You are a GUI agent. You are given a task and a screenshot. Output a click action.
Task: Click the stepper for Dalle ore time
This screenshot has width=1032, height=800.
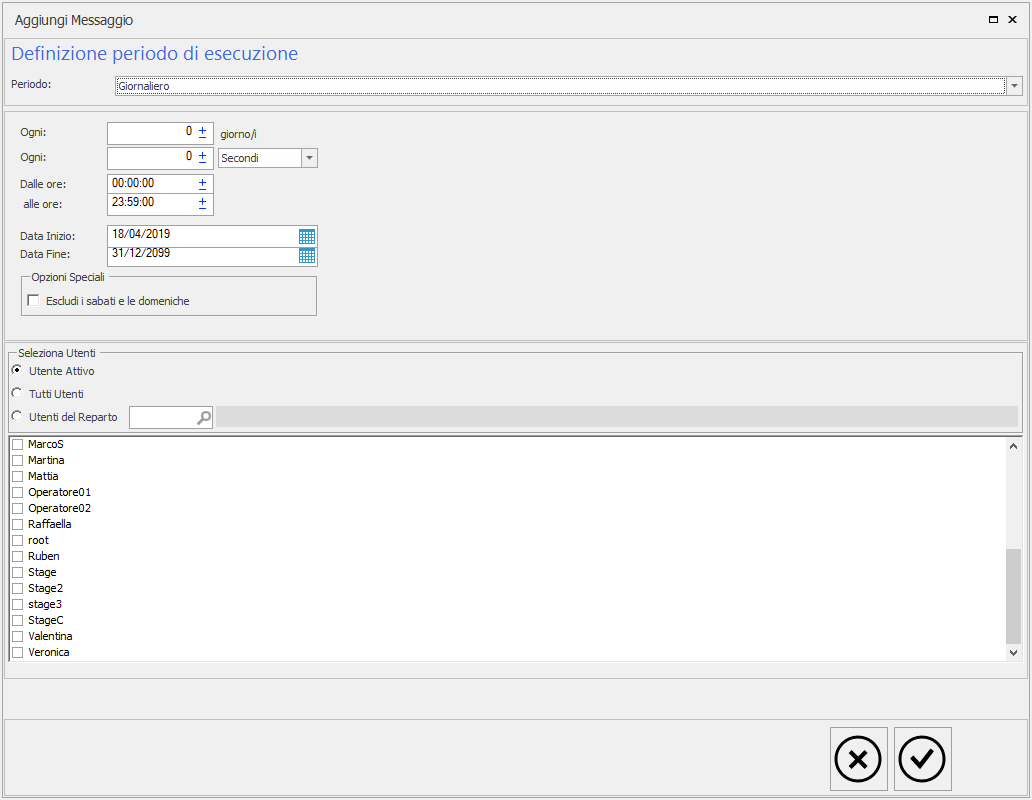[x=203, y=184]
